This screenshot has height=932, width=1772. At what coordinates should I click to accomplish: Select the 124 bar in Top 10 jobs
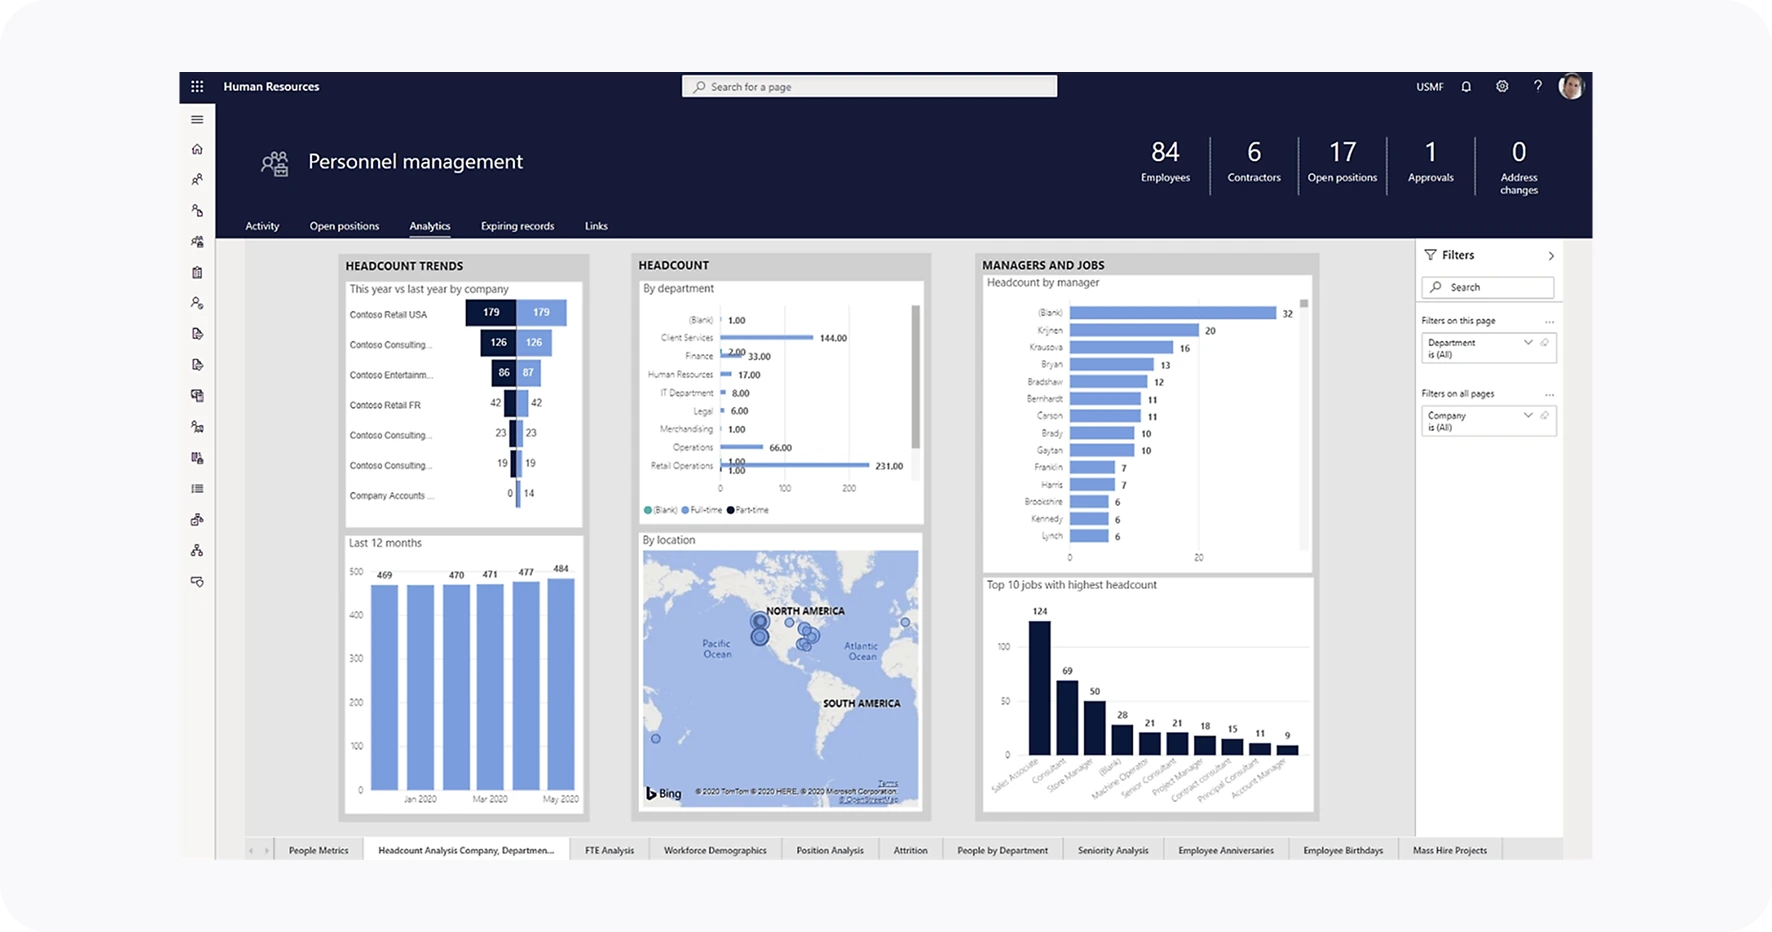pos(1040,688)
